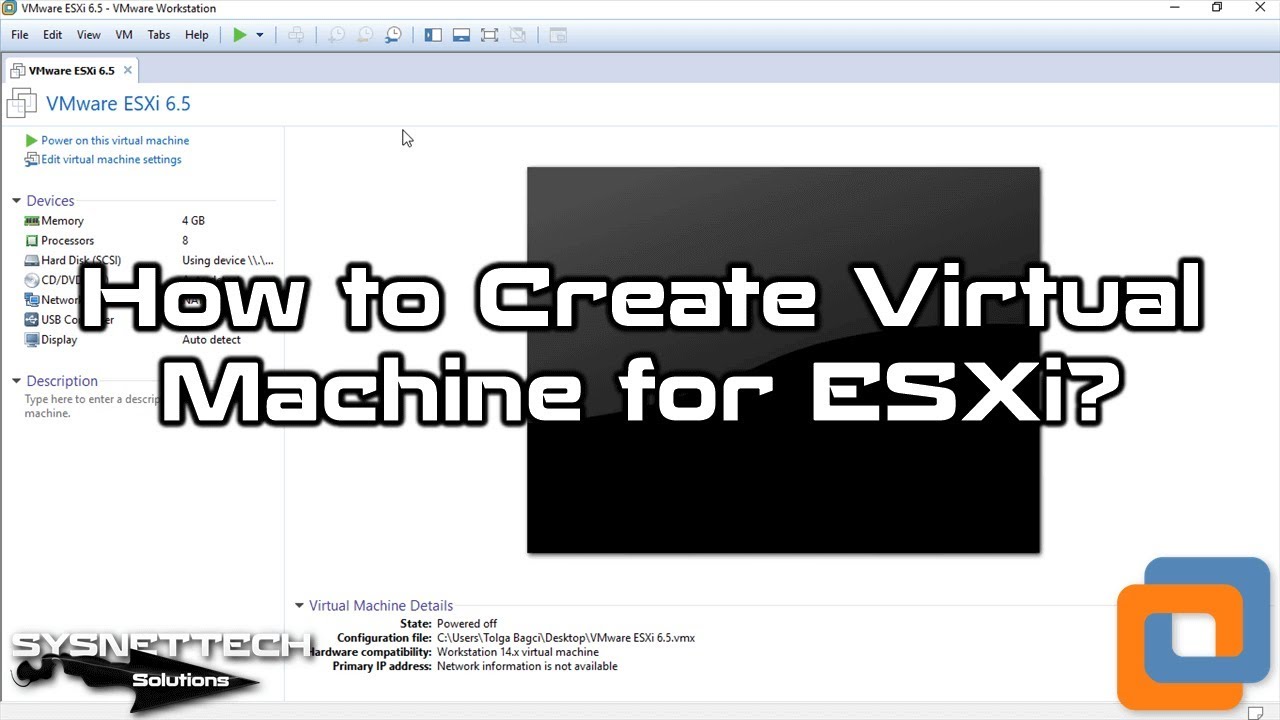This screenshot has height=720, width=1280.
Task: Click the Network information is not available text
Action: [527, 666]
